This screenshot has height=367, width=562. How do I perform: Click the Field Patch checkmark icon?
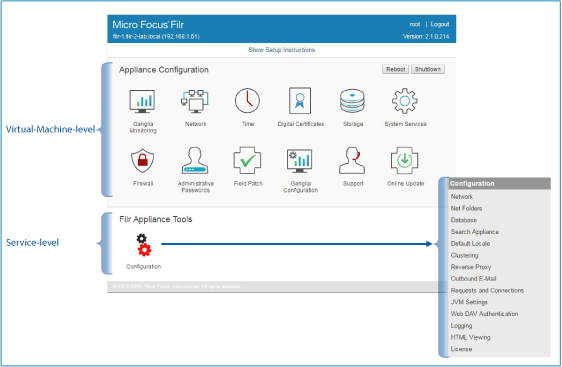(247, 160)
